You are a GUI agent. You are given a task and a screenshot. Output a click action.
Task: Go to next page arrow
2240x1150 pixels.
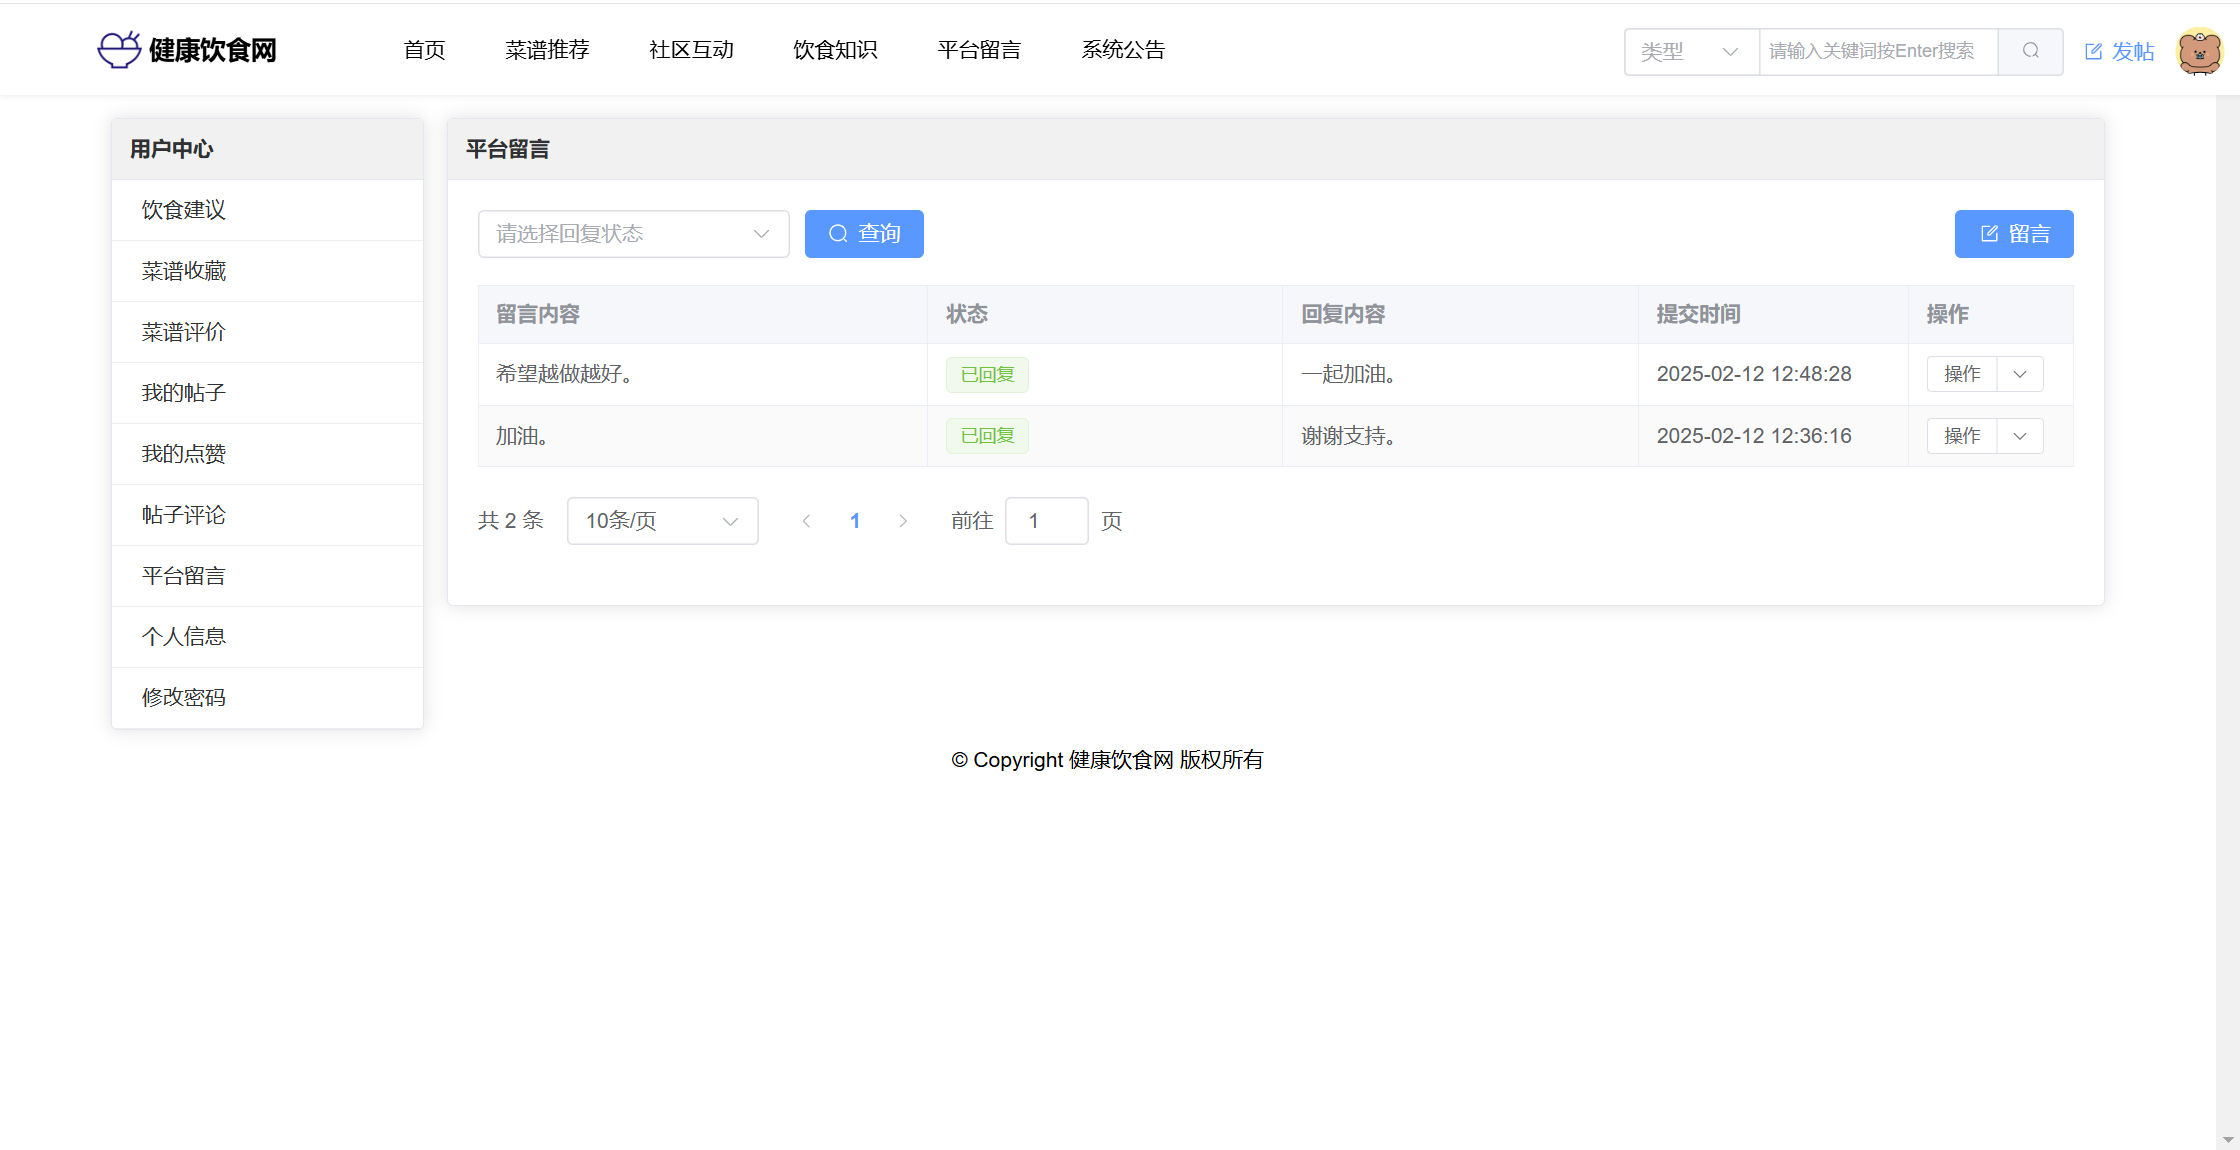[x=903, y=521]
